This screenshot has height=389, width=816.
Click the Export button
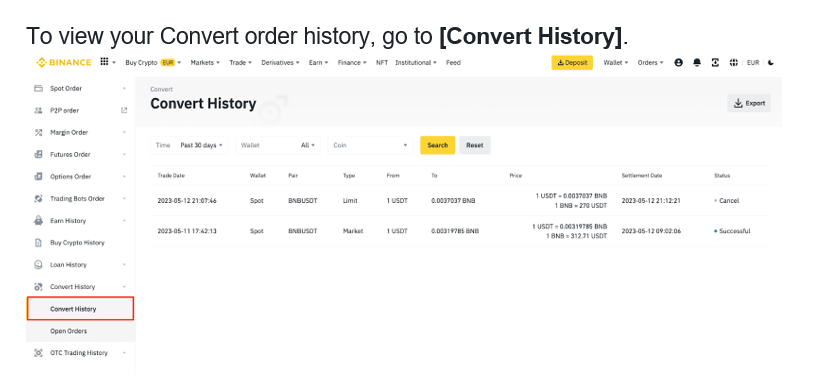749,103
